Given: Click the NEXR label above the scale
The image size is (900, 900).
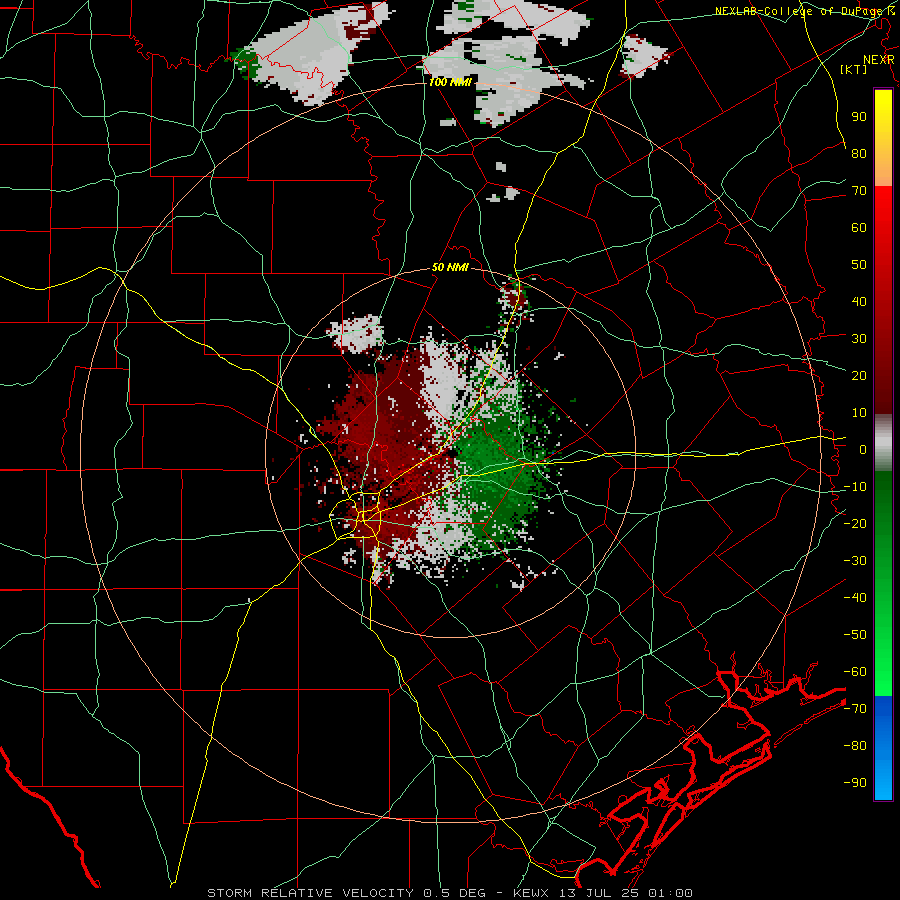Looking at the screenshot, I should [879, 60].
